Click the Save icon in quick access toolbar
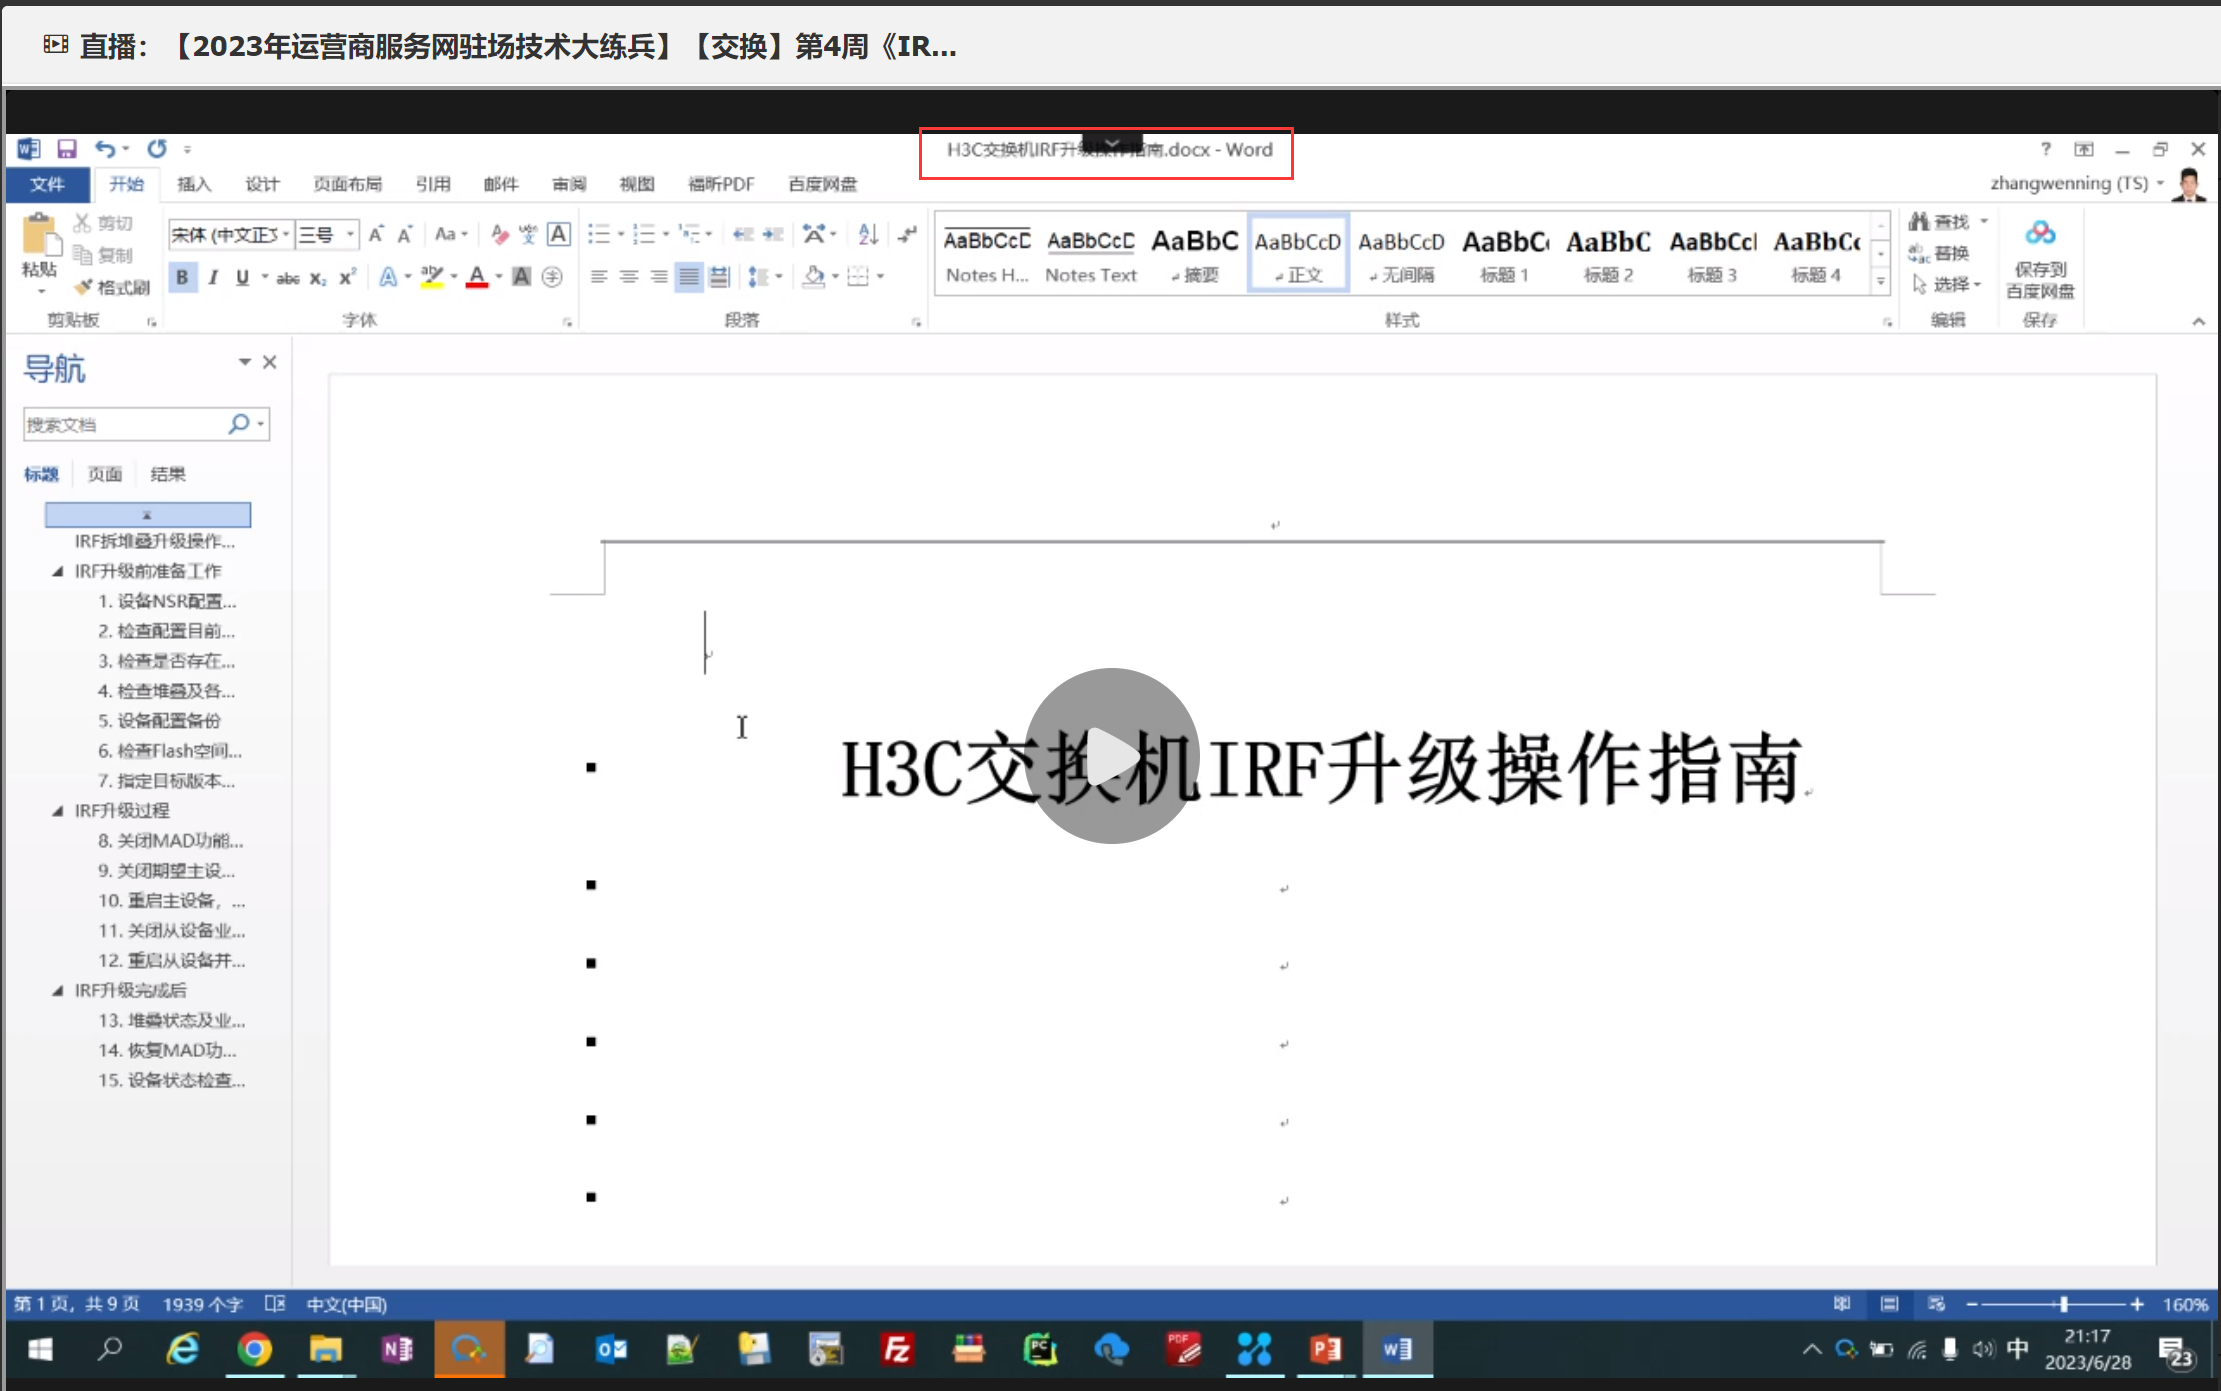 click(x=67, y=150)
